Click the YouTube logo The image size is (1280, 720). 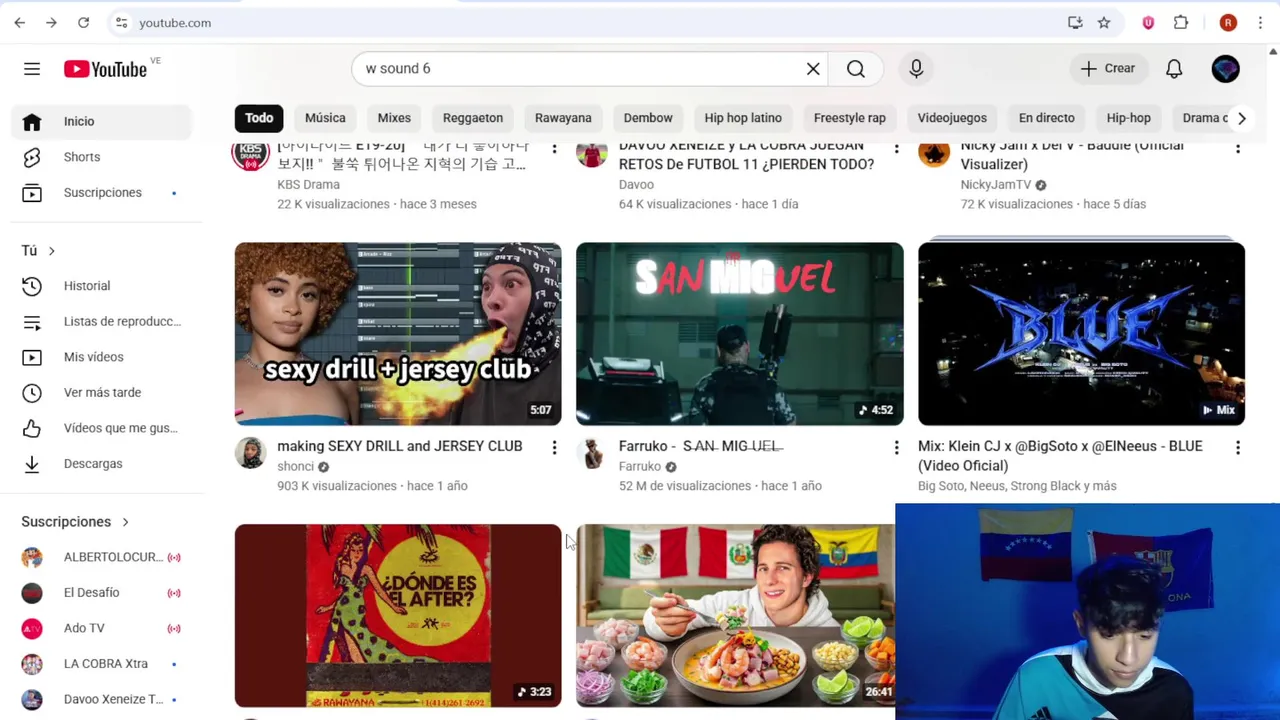(105, 69)
